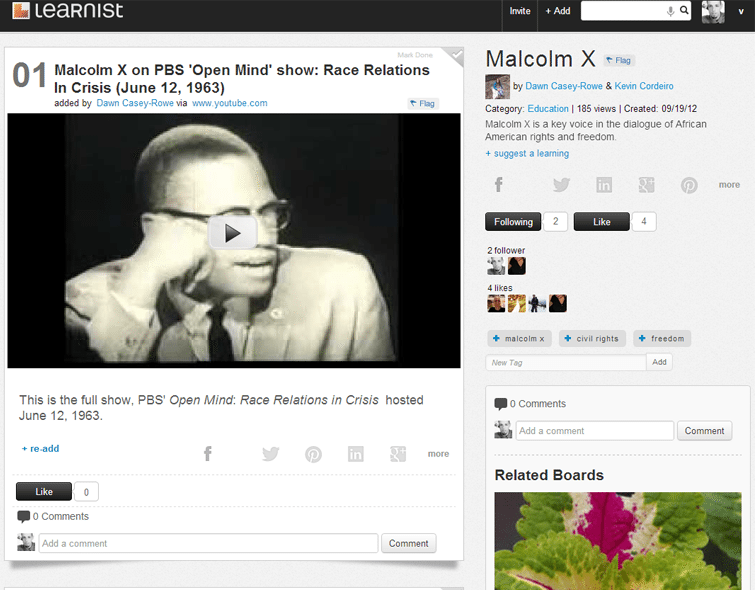Expand more sharing options for the video
The height and width of the screenshot is (590, 755).
pyautogui.click(x=438, y=454)
